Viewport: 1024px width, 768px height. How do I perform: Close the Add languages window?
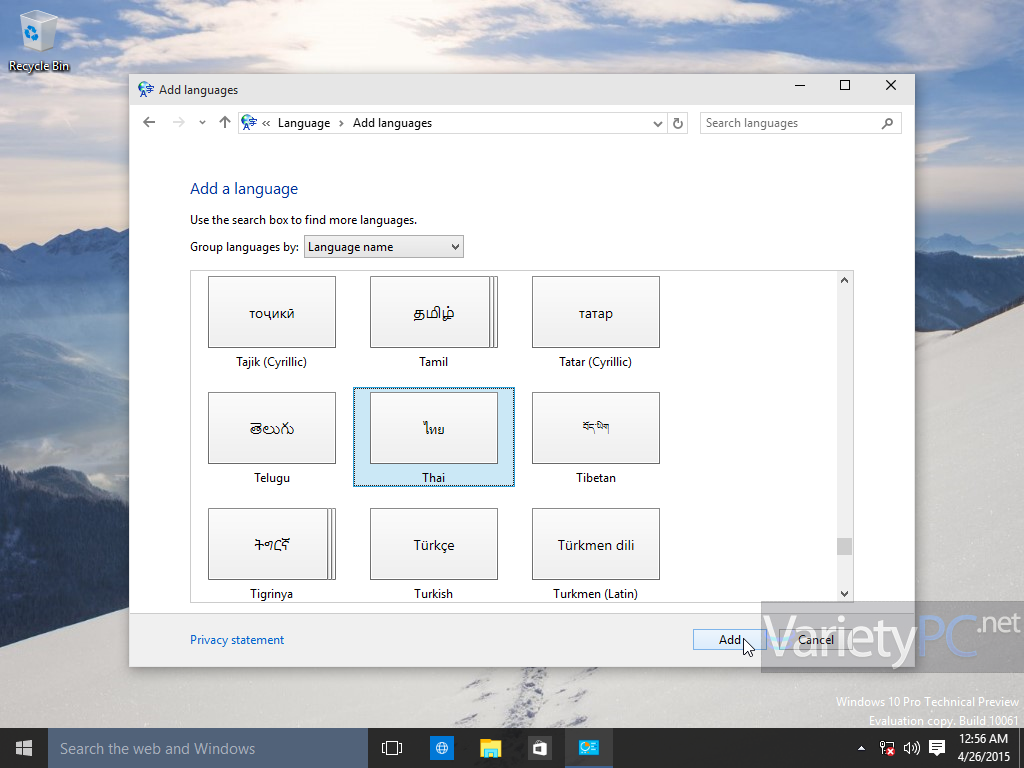pos(891,86)
